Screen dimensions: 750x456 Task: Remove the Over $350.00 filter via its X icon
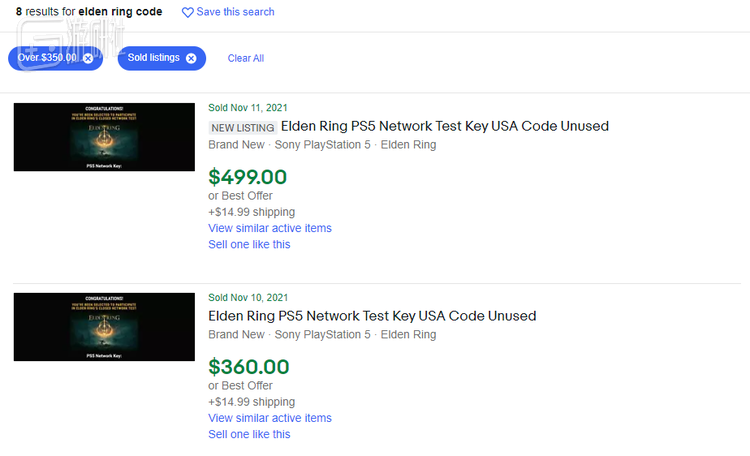pyautogui.click(x=88, y=58)
